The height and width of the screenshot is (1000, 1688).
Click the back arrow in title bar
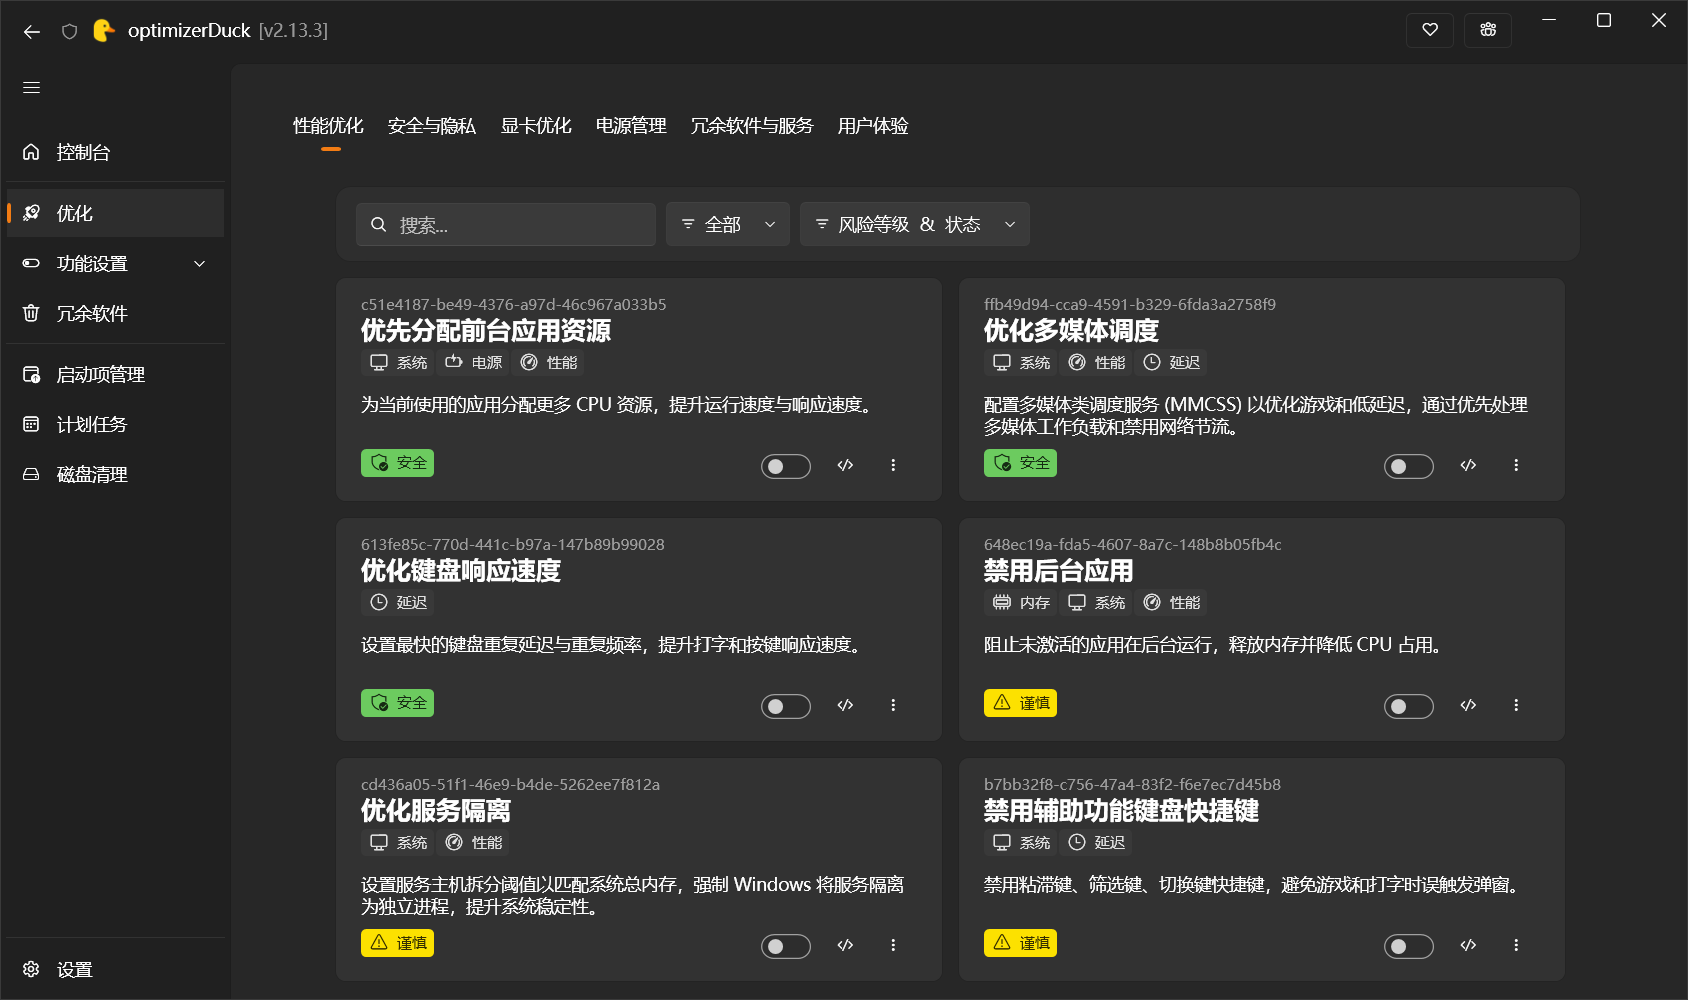click(32, 31)
